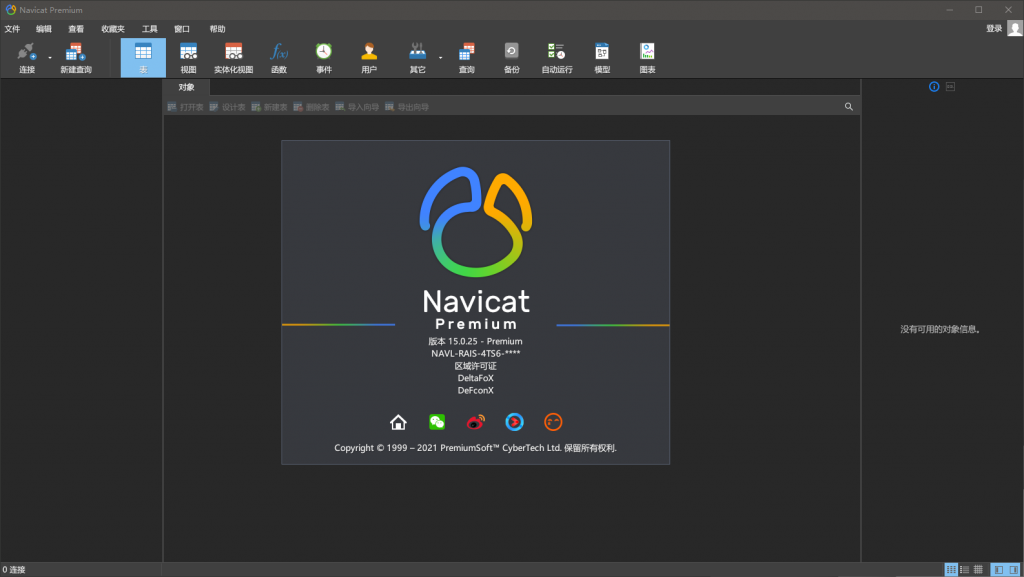Click the 导出向导 (Export Wizard) button
This screenshot has height=577, width=1024.
tap(406, 107)
